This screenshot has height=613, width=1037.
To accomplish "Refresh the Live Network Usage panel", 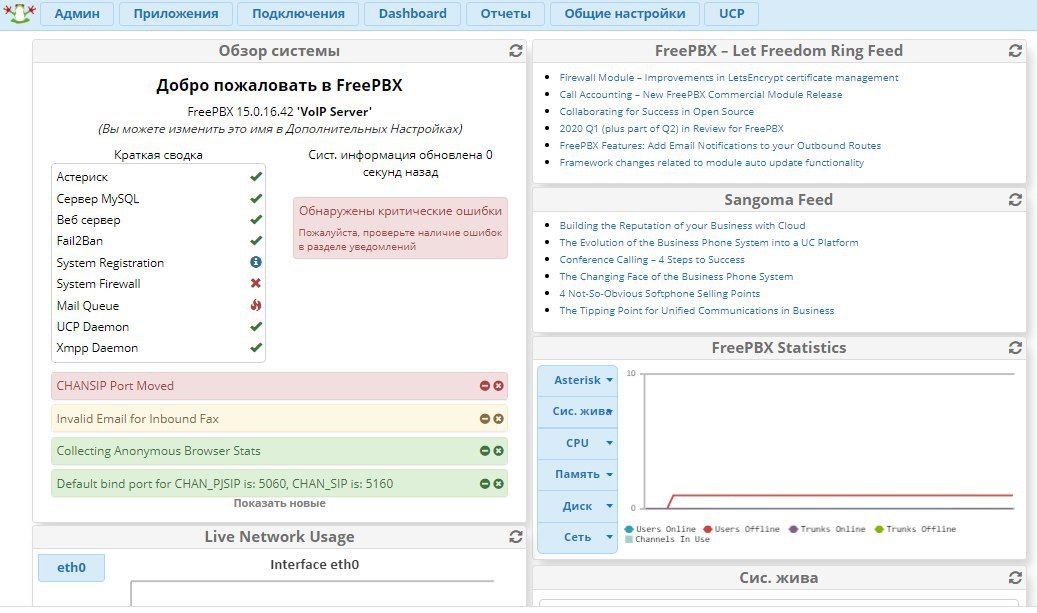I will [516, 537].
